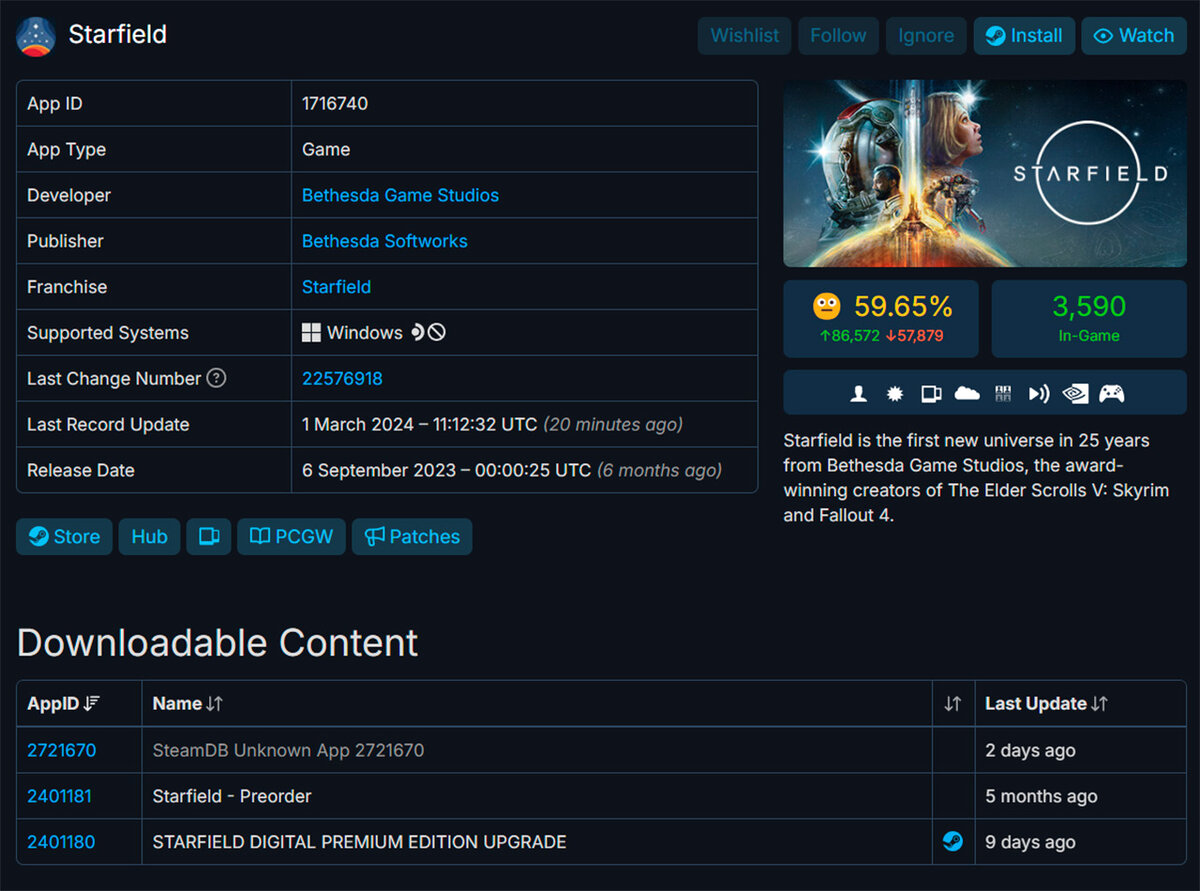Ignore Starfield
Screen dimensions: 1200x891
926,36
